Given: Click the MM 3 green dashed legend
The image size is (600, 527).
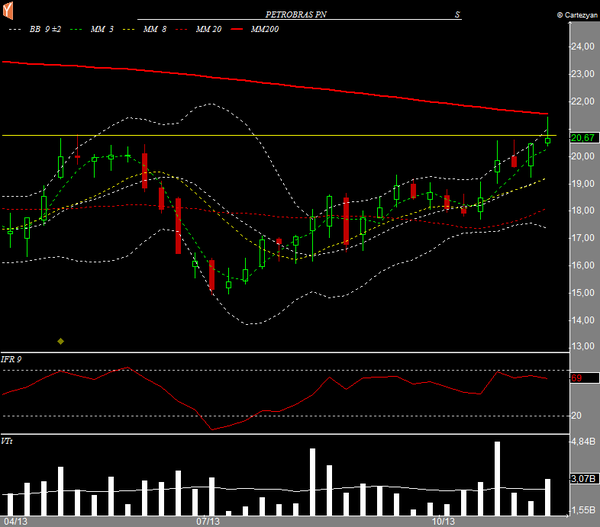Looking at the screenshot, I should point(92,29).
